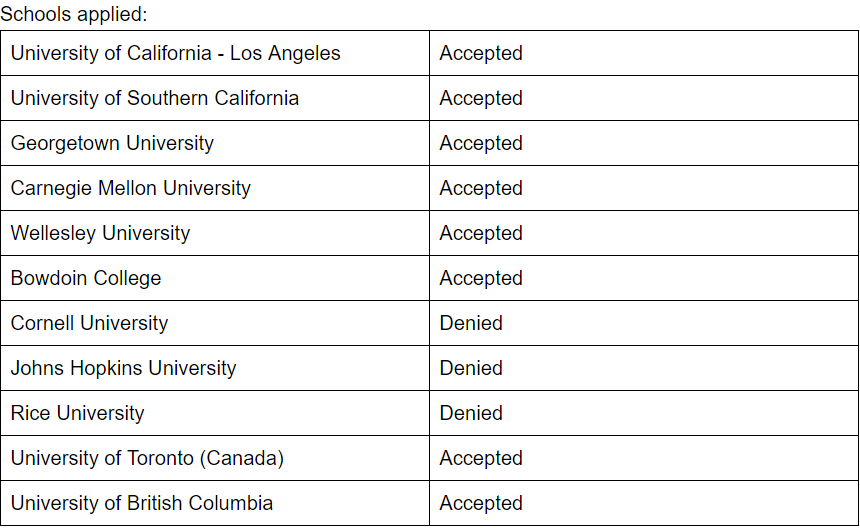This screenshot has height=528, width=860.
Task: Click the University of California - Los Angeles cell
Action: 215,53
